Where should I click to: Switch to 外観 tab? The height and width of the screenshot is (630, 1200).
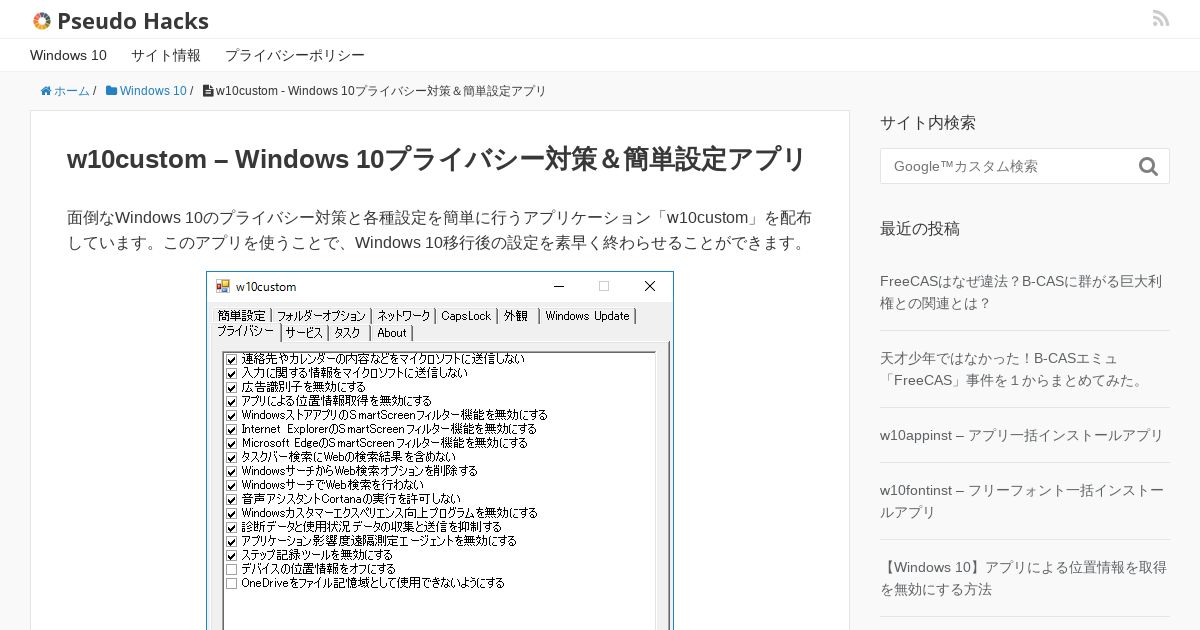518,316
